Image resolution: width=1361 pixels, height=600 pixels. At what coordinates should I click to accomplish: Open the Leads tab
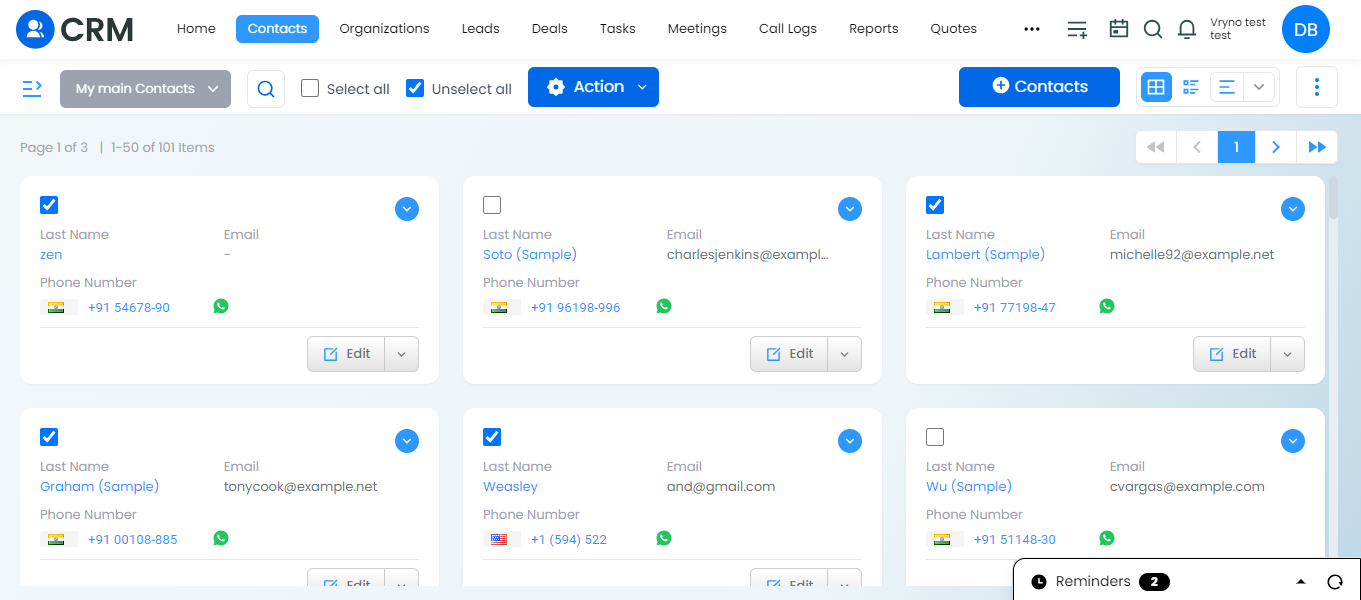(x=480, y=29)
